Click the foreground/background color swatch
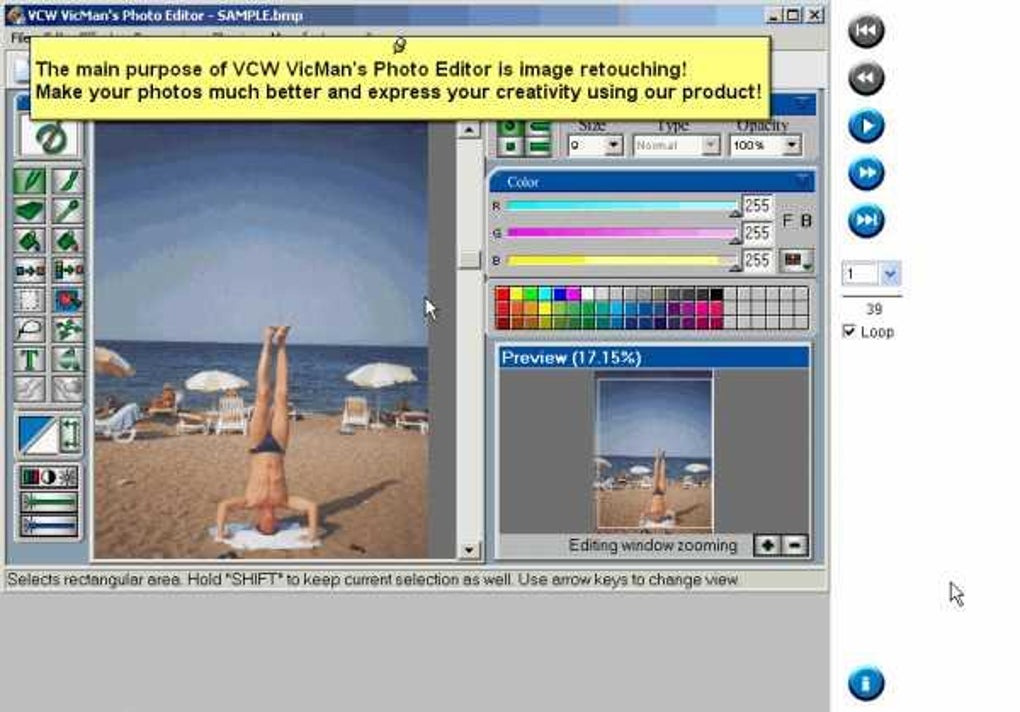The height and width of the screenshot is (712, 1020). click(38, 434)
